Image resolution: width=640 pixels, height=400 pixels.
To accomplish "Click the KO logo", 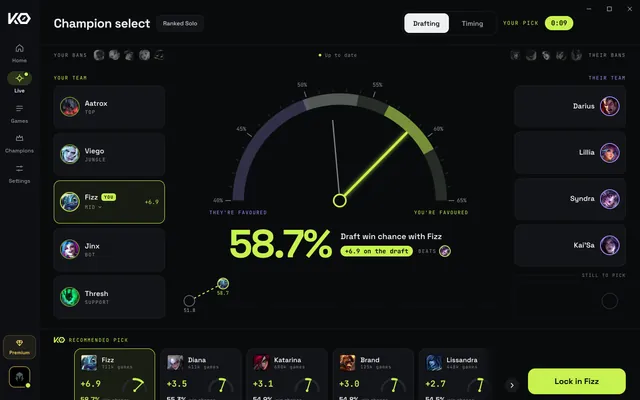I will coord(19,18).
